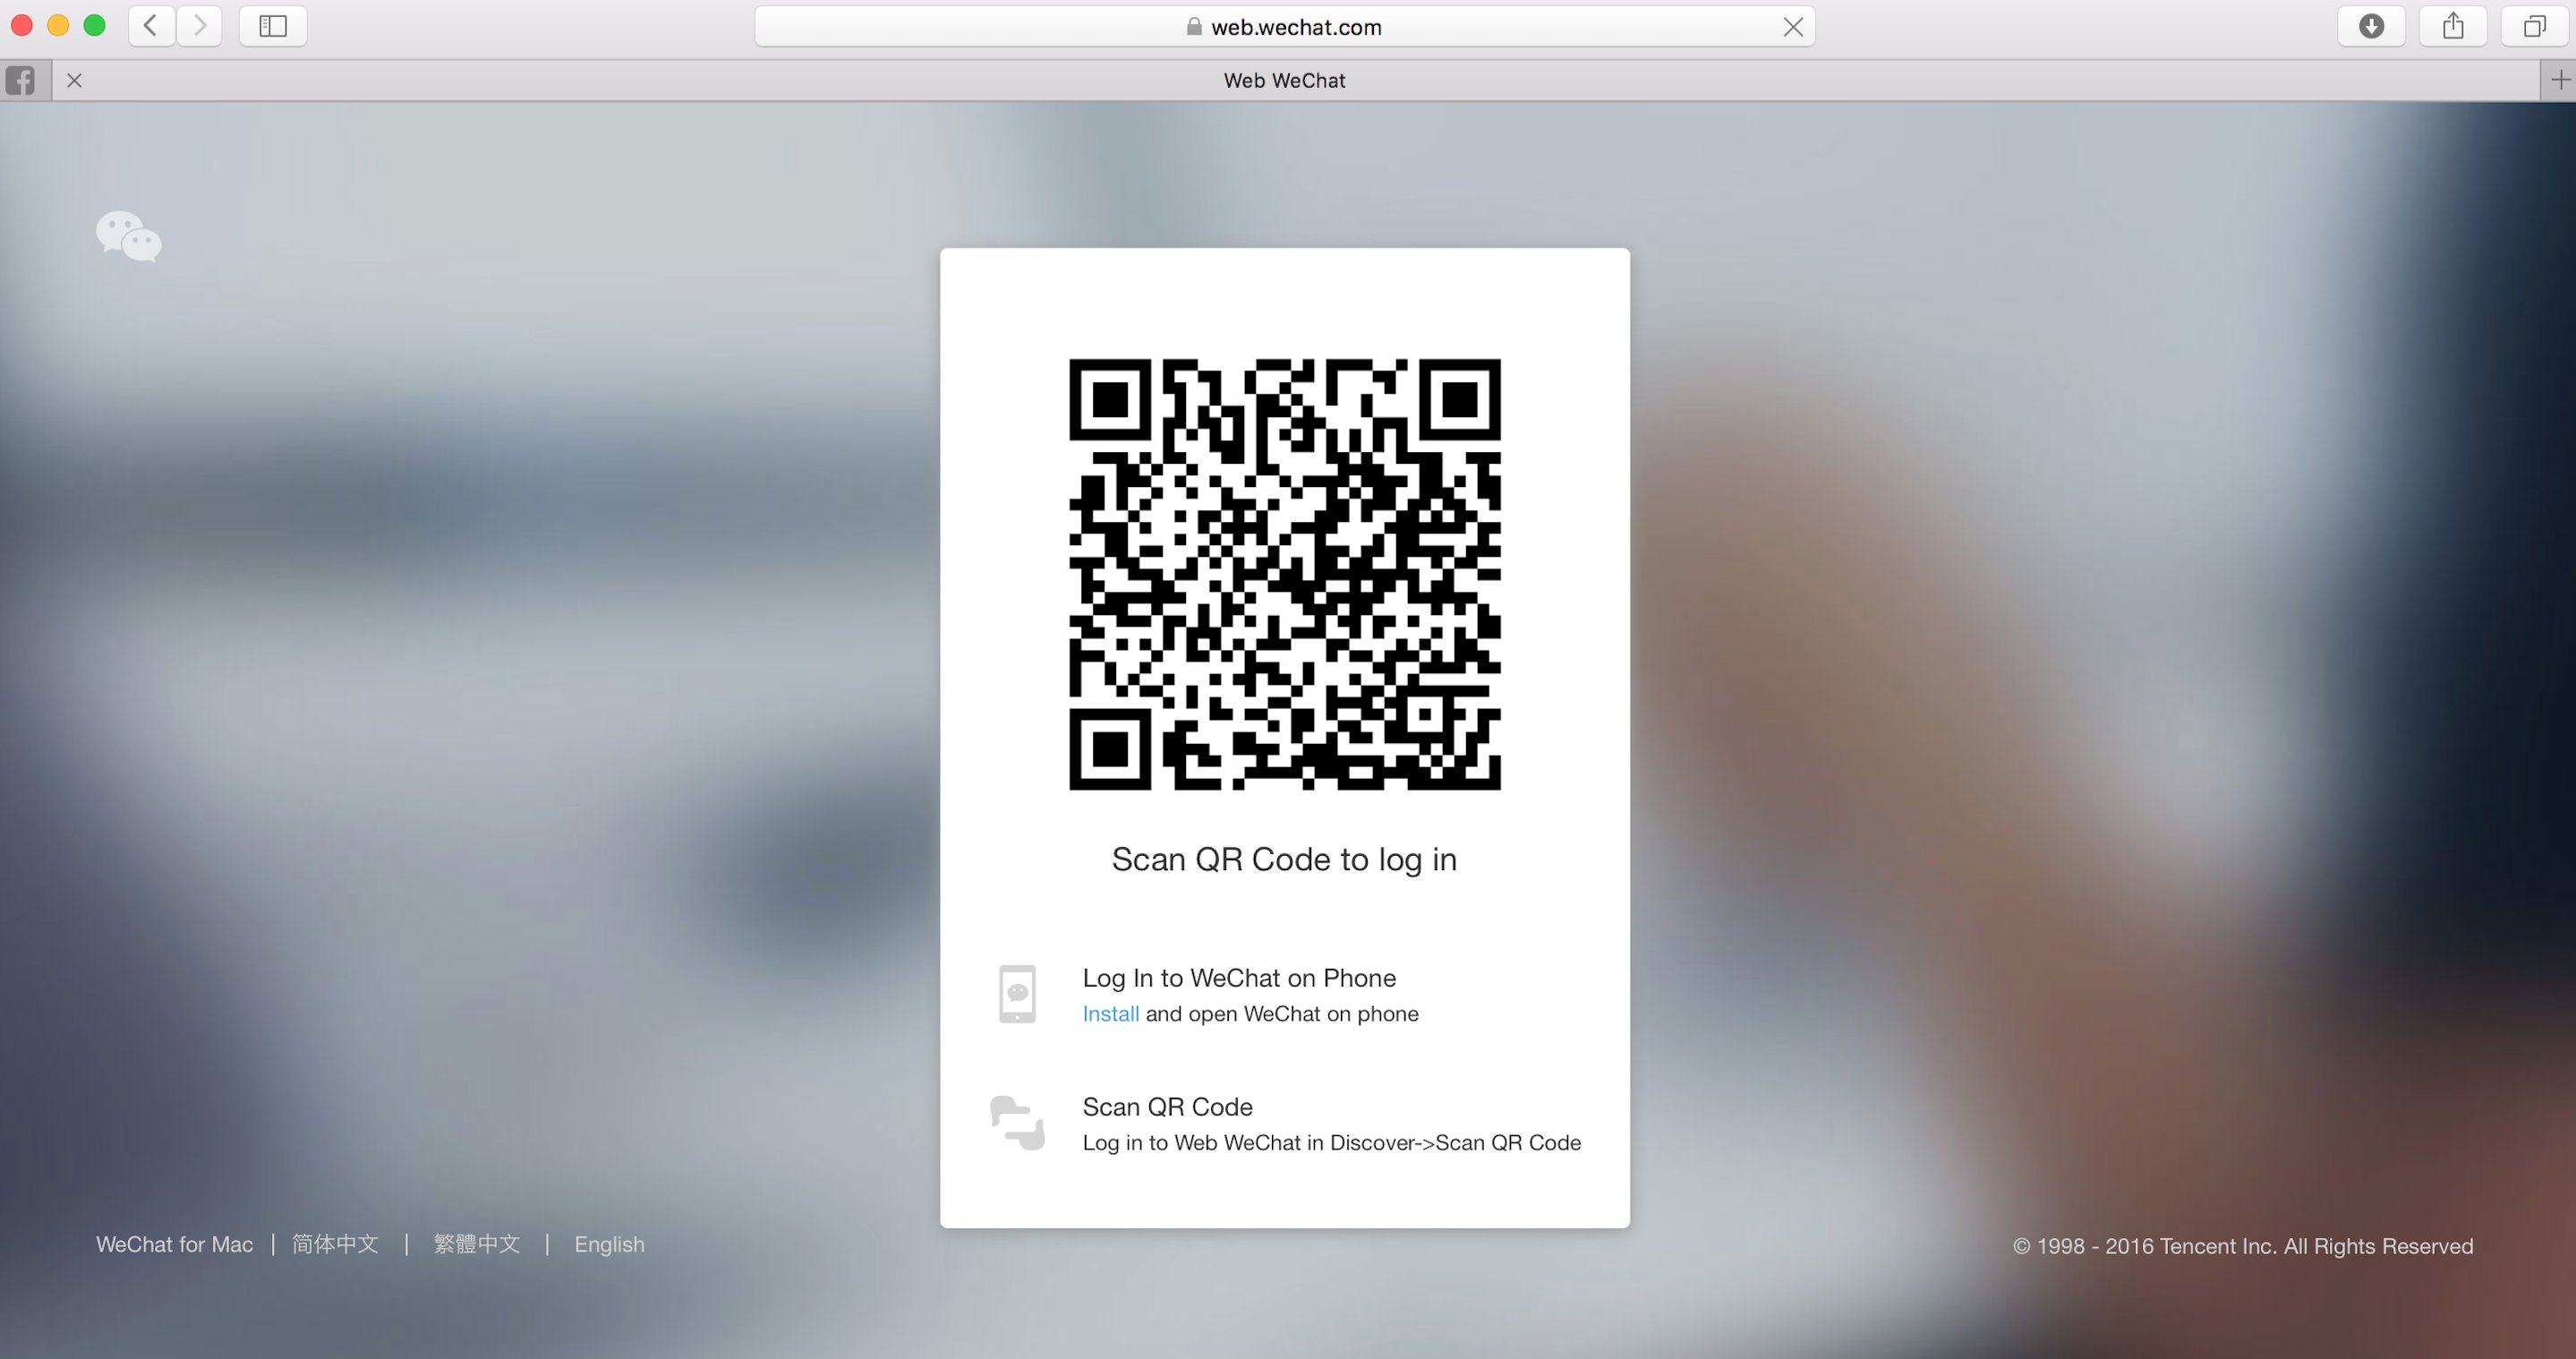The width and height of the screenshot is (2576, 1359).
Task: Click 'Scan QR Code to log in' heading
Action: pyautogui.click(x=1284, y=860)
